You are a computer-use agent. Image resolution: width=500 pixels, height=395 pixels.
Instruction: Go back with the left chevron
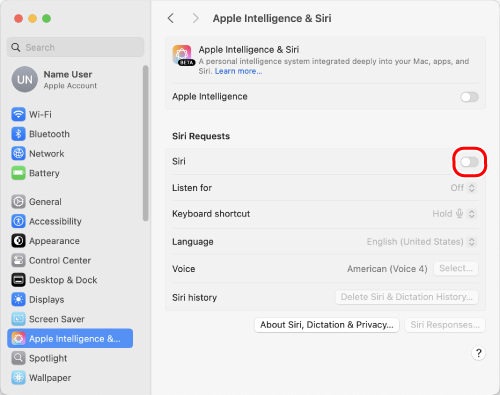[x=171, y=18]
